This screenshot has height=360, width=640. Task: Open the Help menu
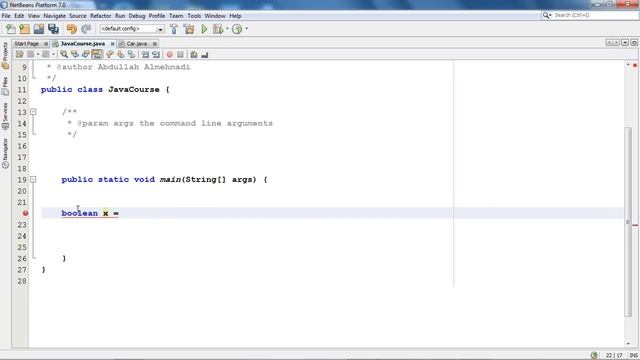(x=235, y=16)
